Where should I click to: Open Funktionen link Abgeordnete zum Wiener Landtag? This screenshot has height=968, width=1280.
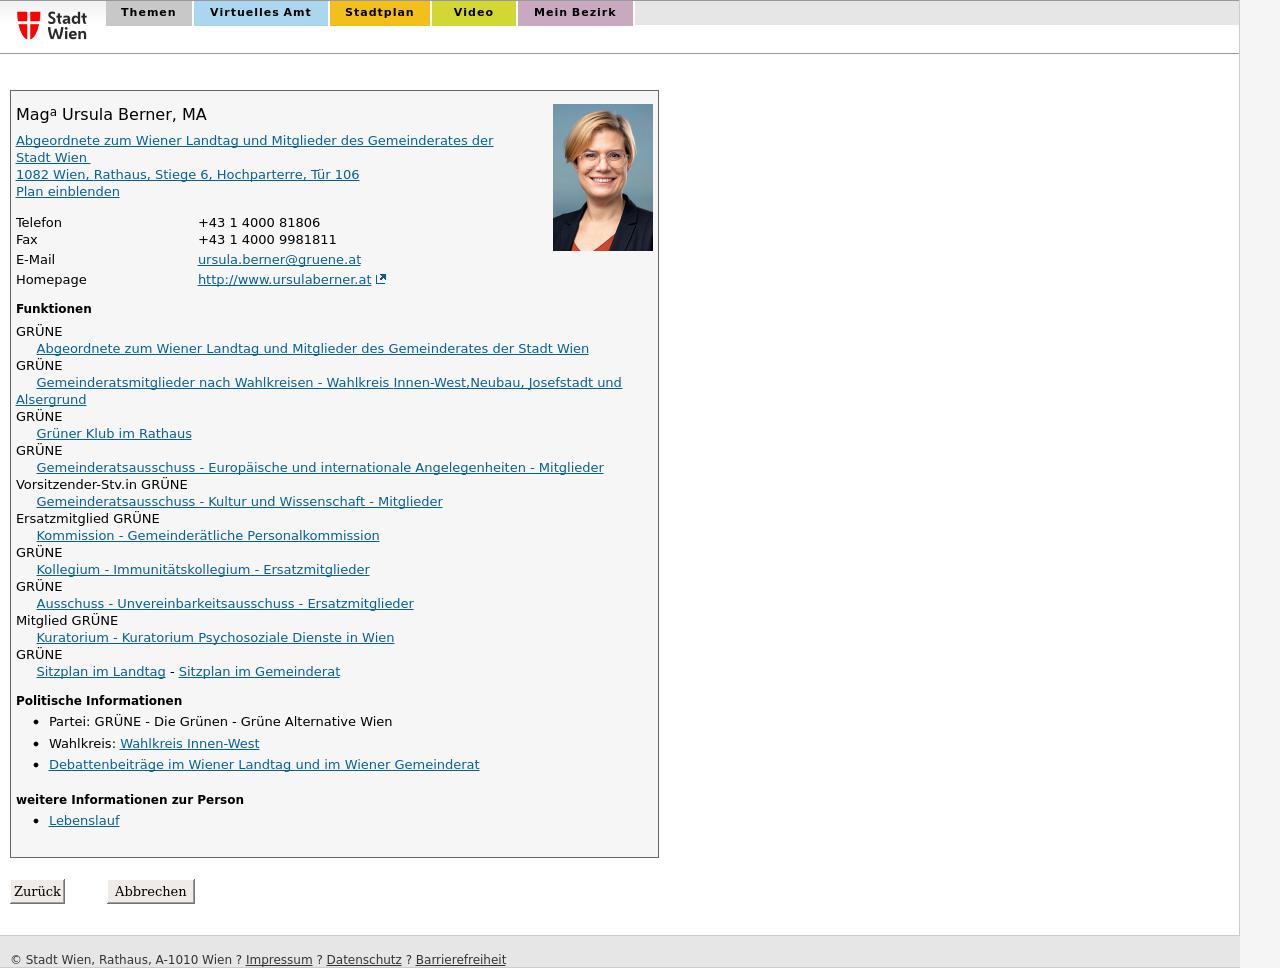(x=312, y=349)
